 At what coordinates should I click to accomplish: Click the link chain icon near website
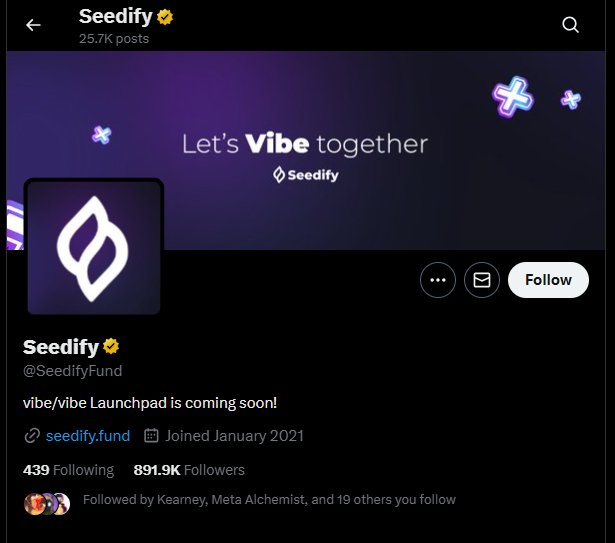tap(32, 435)
